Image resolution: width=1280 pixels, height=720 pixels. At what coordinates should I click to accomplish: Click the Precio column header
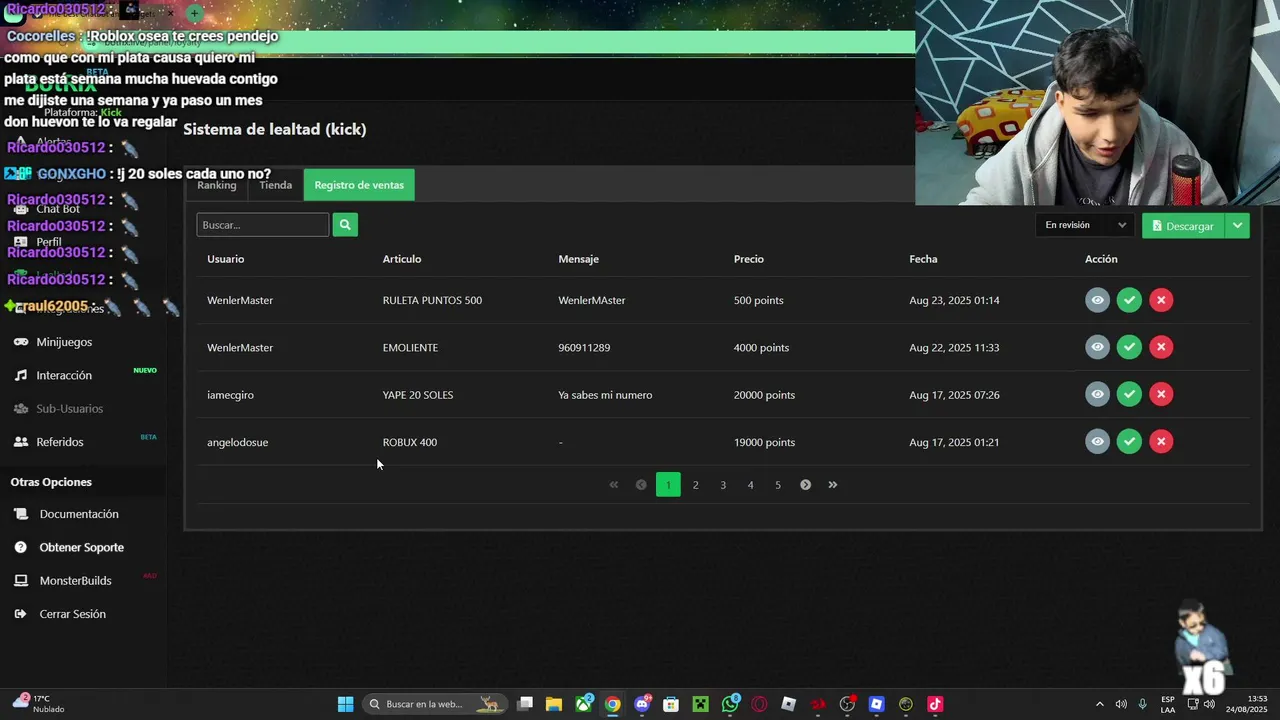pos(749,259)
